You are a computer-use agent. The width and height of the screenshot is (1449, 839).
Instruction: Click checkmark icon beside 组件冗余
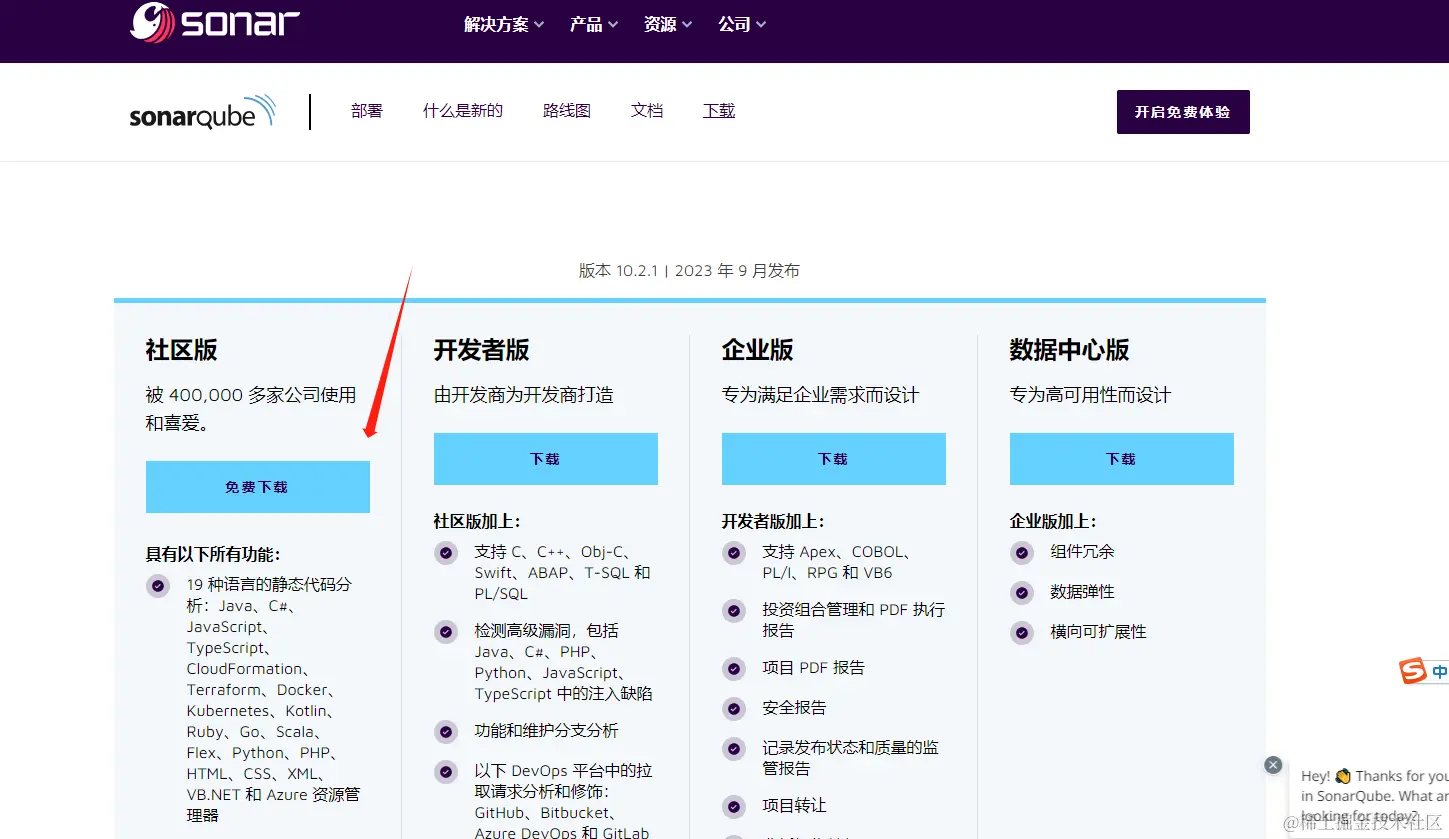(1022, 552)
